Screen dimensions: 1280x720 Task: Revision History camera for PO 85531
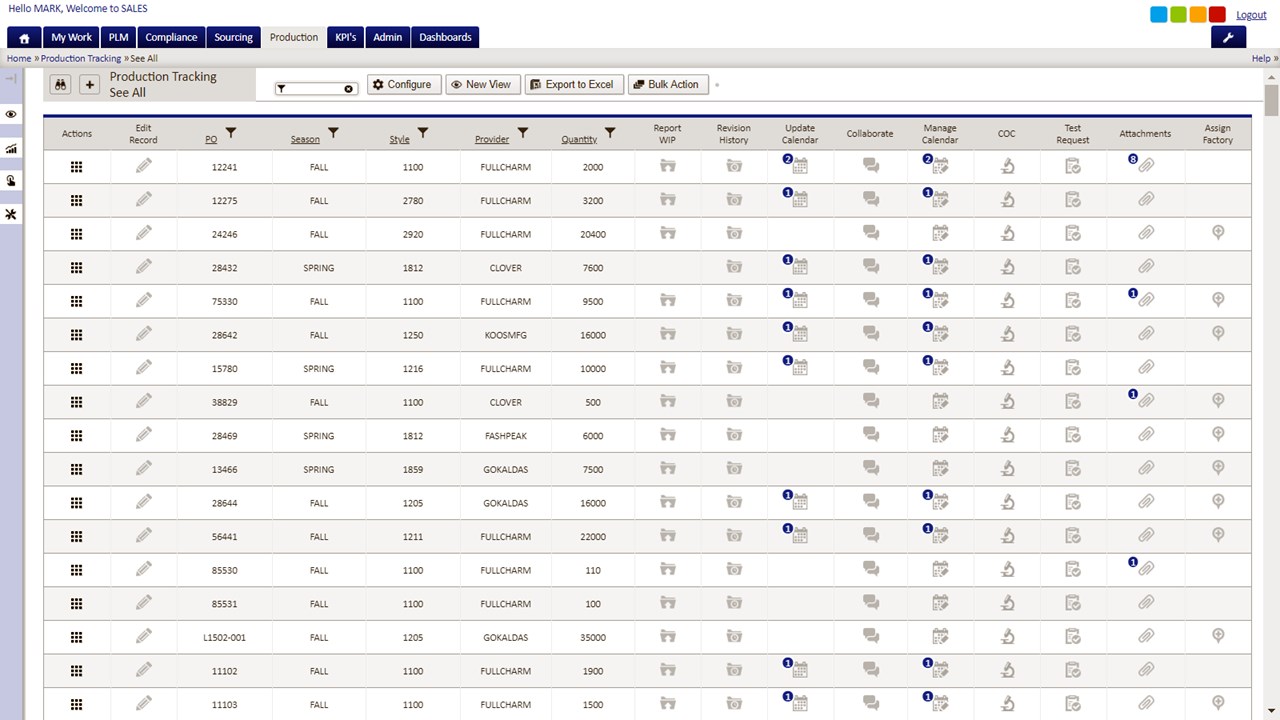point(734,604)
